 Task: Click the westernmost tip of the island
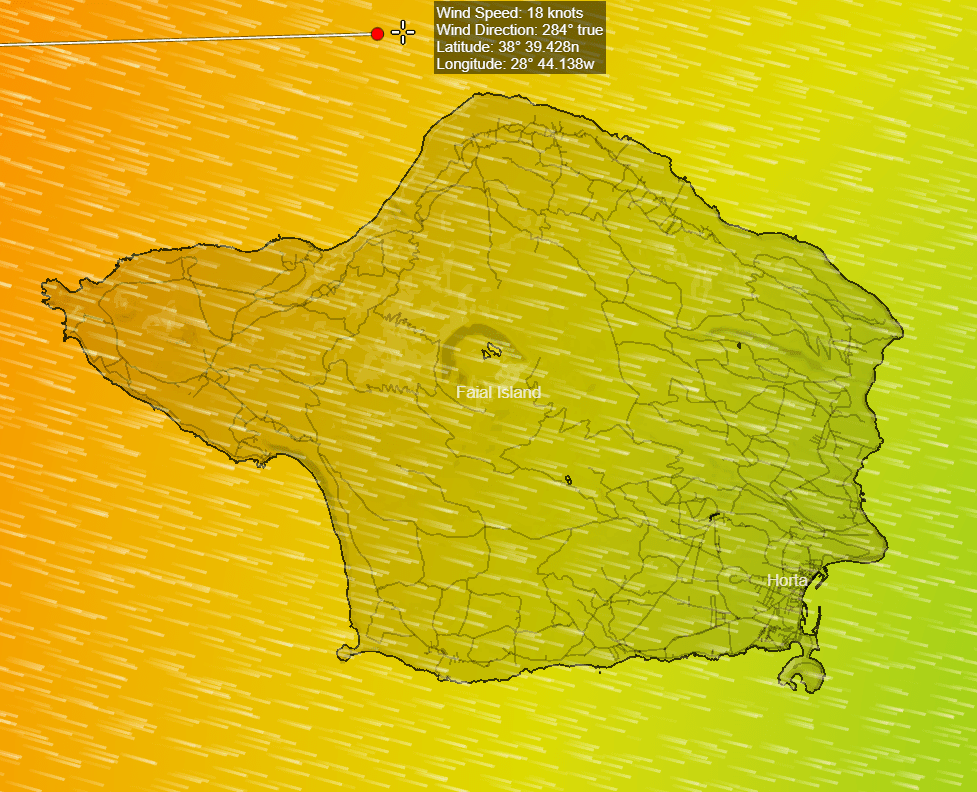pos(45,284)
